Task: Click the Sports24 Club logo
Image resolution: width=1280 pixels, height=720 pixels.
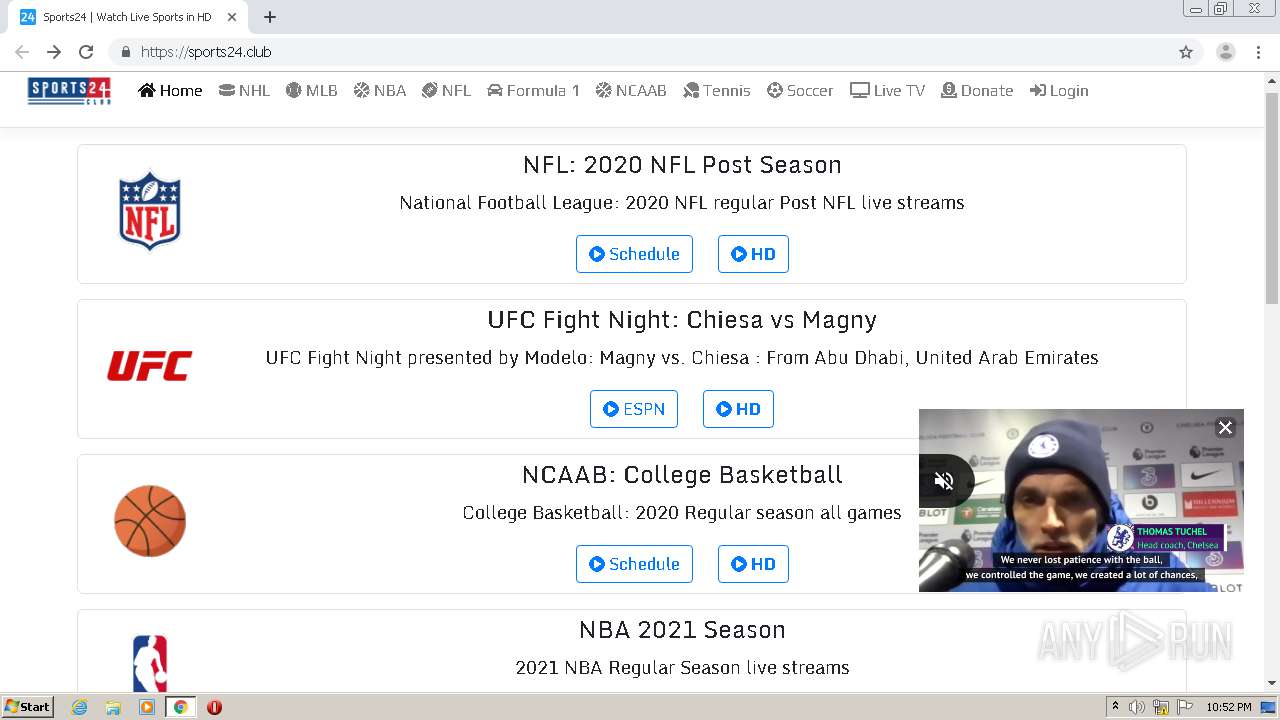Action: pyautogui.click(x=69, y=91)
